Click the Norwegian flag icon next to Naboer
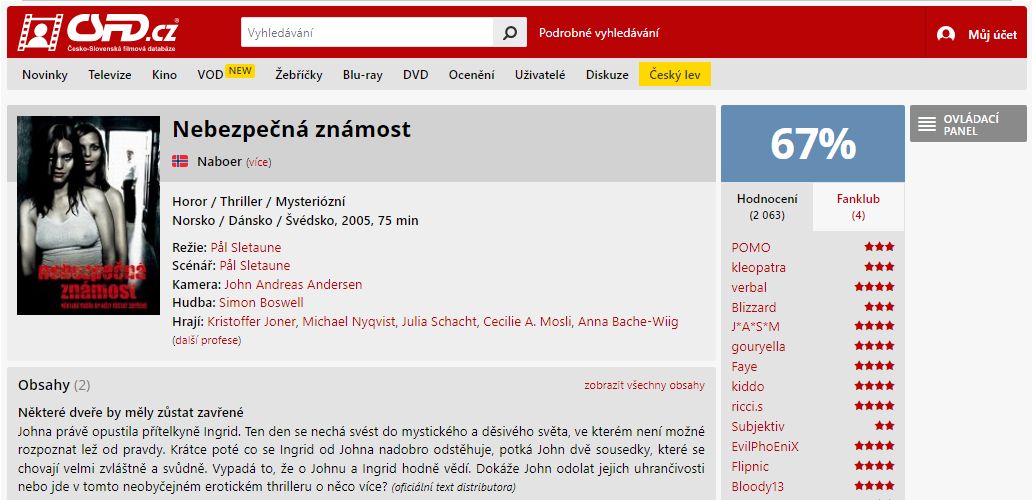This screenshot has width=1032, height=500. (180, 161)
